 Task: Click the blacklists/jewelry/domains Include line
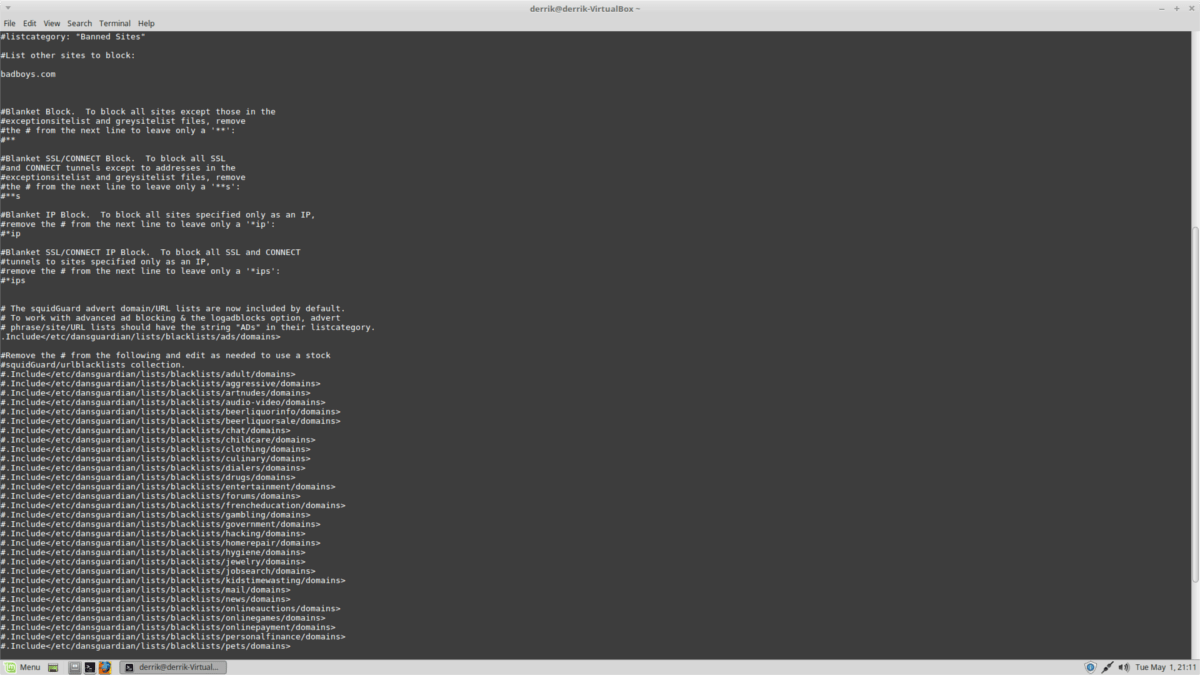pos(153,562)
